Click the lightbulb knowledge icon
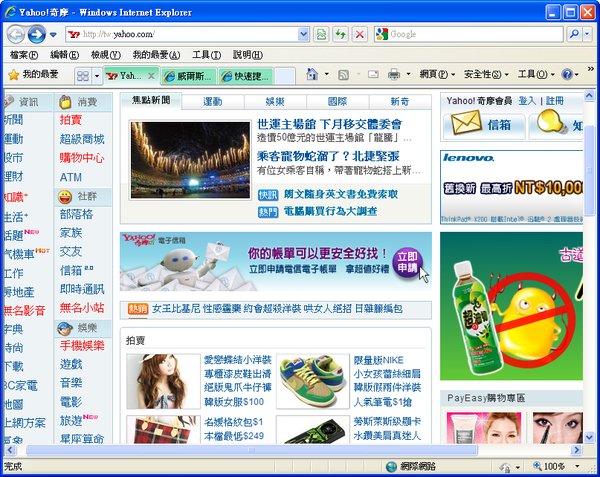Image resolution: width=600 pixels, height=477 pixels. (x=552, y=122)
